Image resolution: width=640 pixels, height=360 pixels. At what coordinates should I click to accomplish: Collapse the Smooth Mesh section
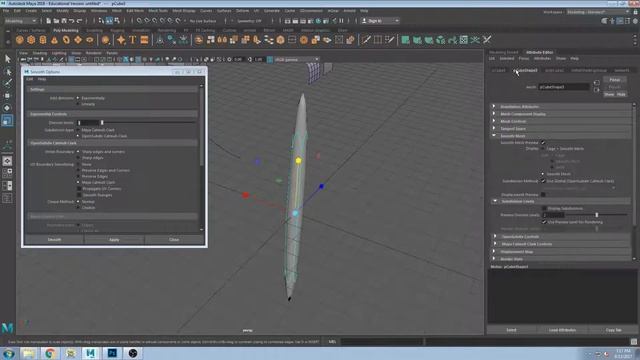pyautogui.click(x=562, y=136)
